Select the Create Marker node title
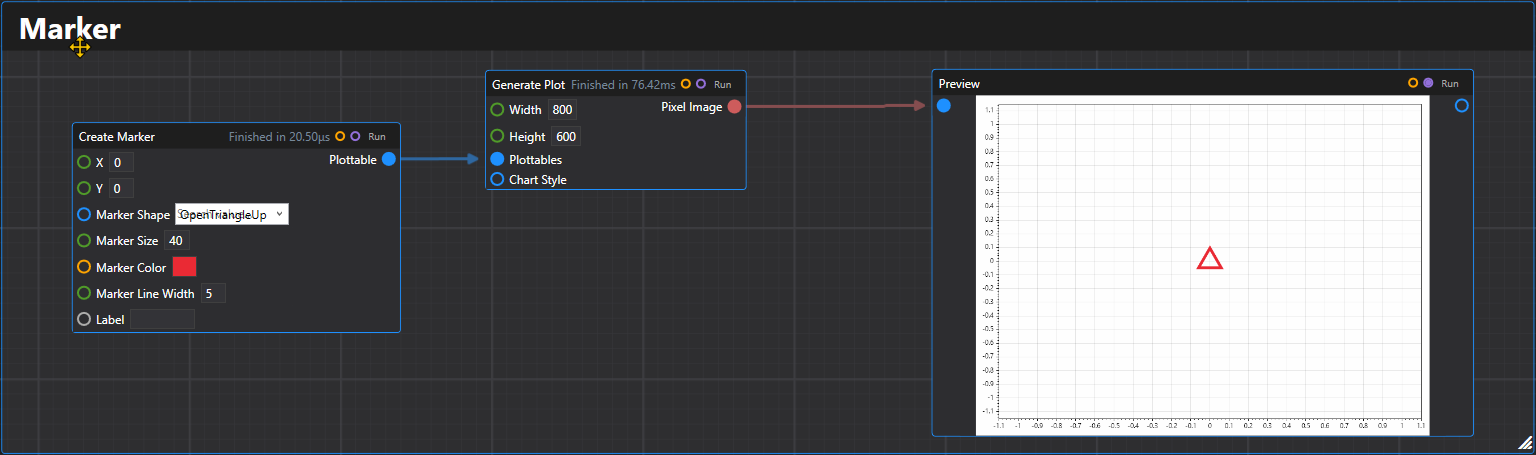 pos(117,136)
